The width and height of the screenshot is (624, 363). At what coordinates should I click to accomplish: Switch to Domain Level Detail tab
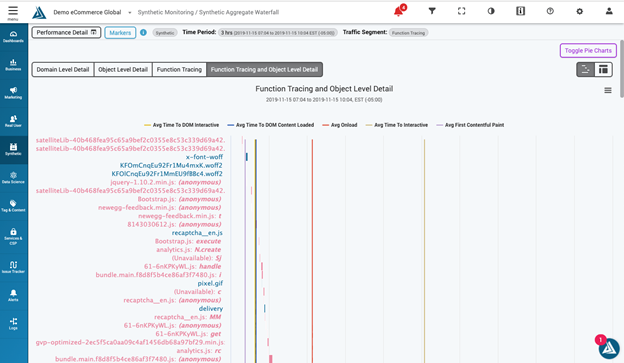point(63,70)
